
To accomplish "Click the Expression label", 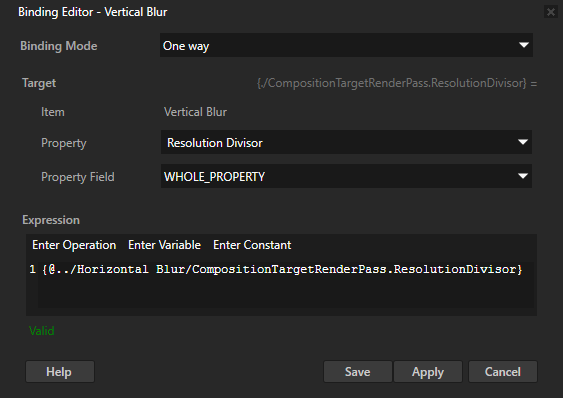I will click(x=51, y=220).
